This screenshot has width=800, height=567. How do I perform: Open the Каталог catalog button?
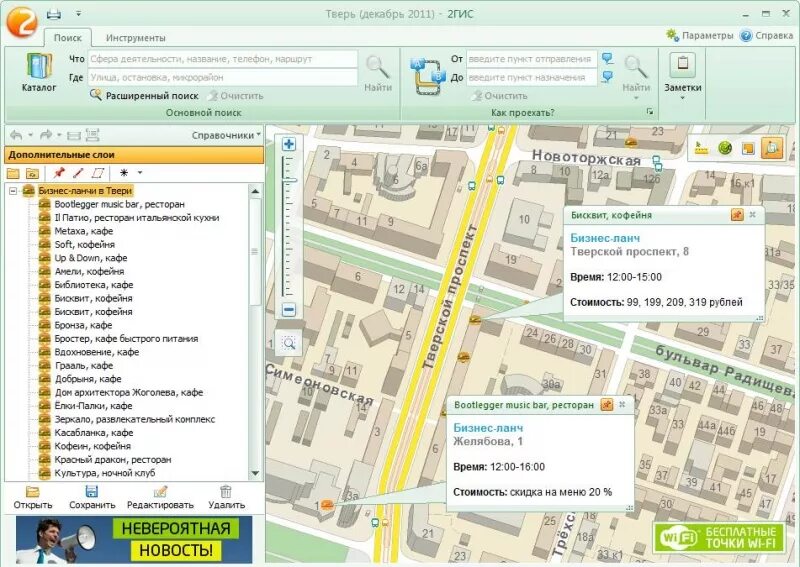[39, 72]
